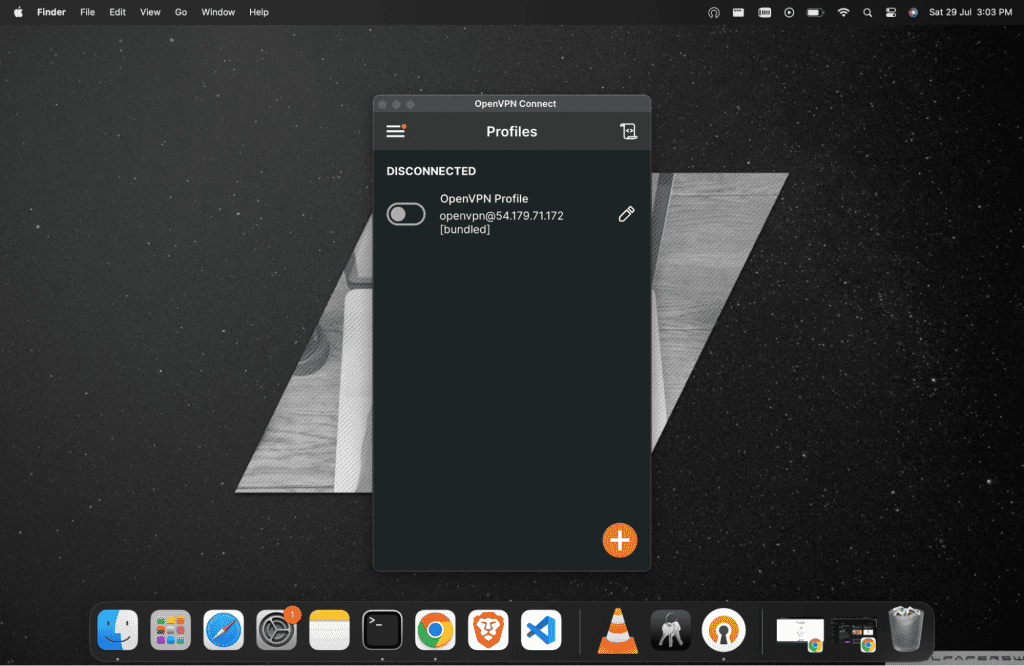Click the [bundled] profile label
This screenshot has height=666, width=1024.
(x=465, y=229)
